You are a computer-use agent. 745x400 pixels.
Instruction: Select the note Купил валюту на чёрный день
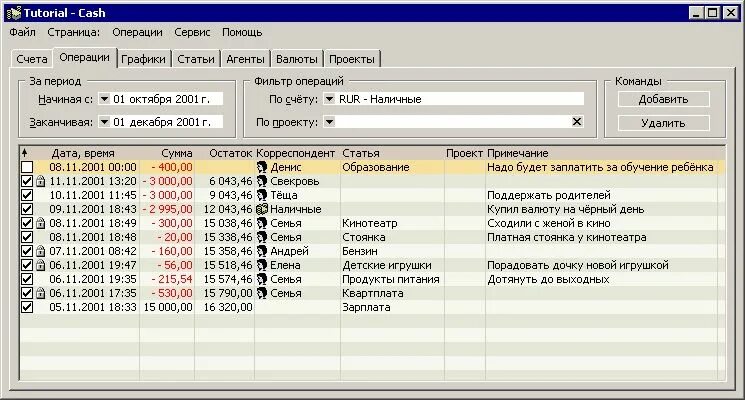tap(565, 209)
